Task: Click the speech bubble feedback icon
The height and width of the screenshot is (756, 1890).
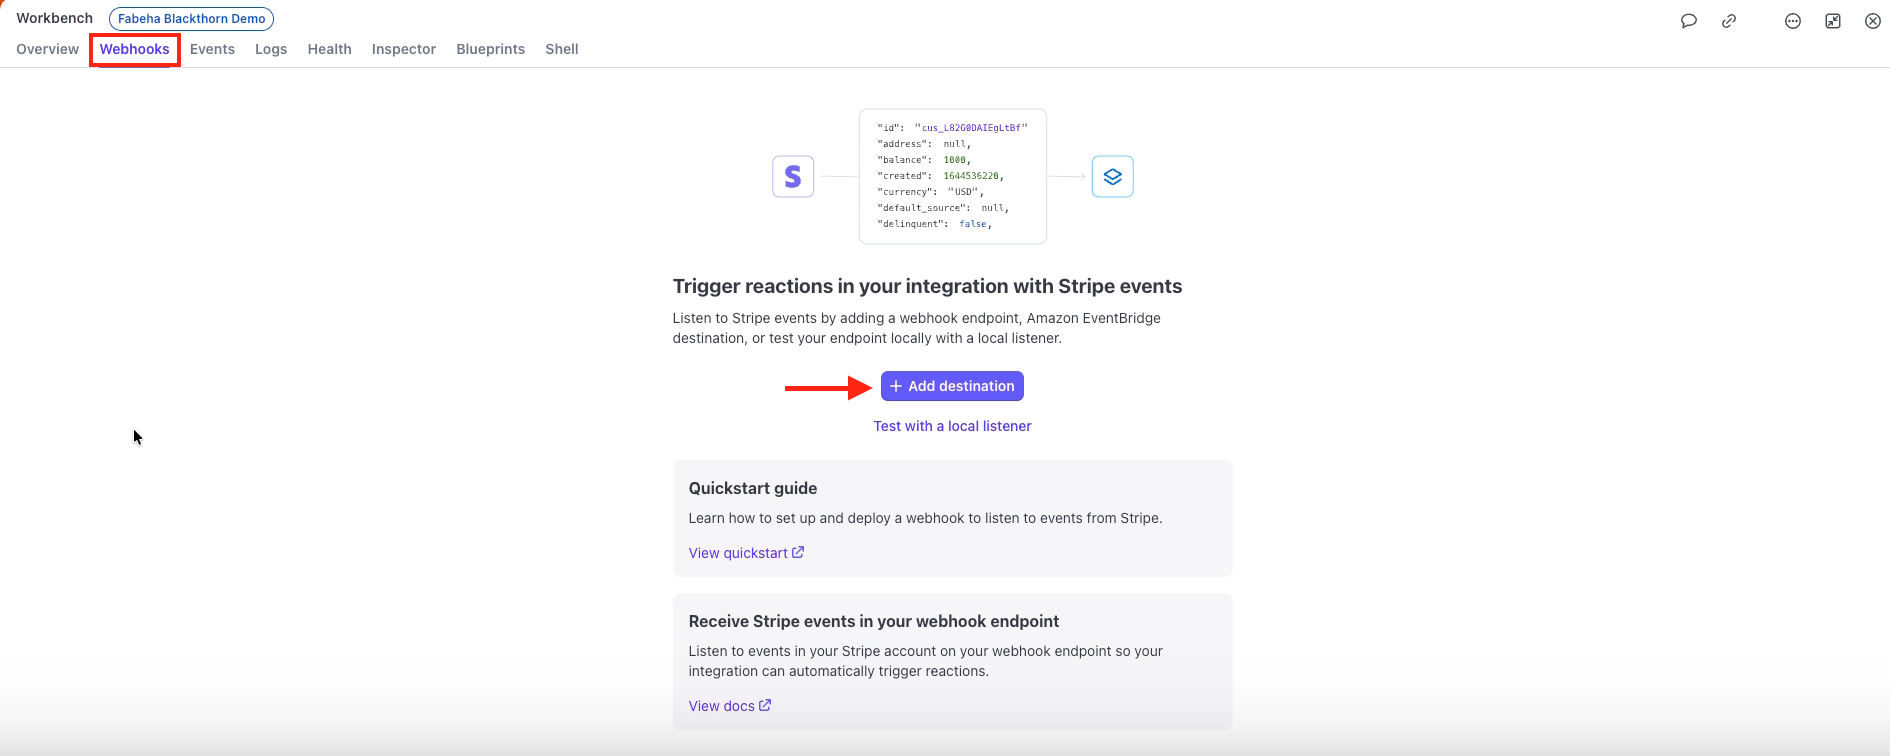Action: click(1689, 21)
